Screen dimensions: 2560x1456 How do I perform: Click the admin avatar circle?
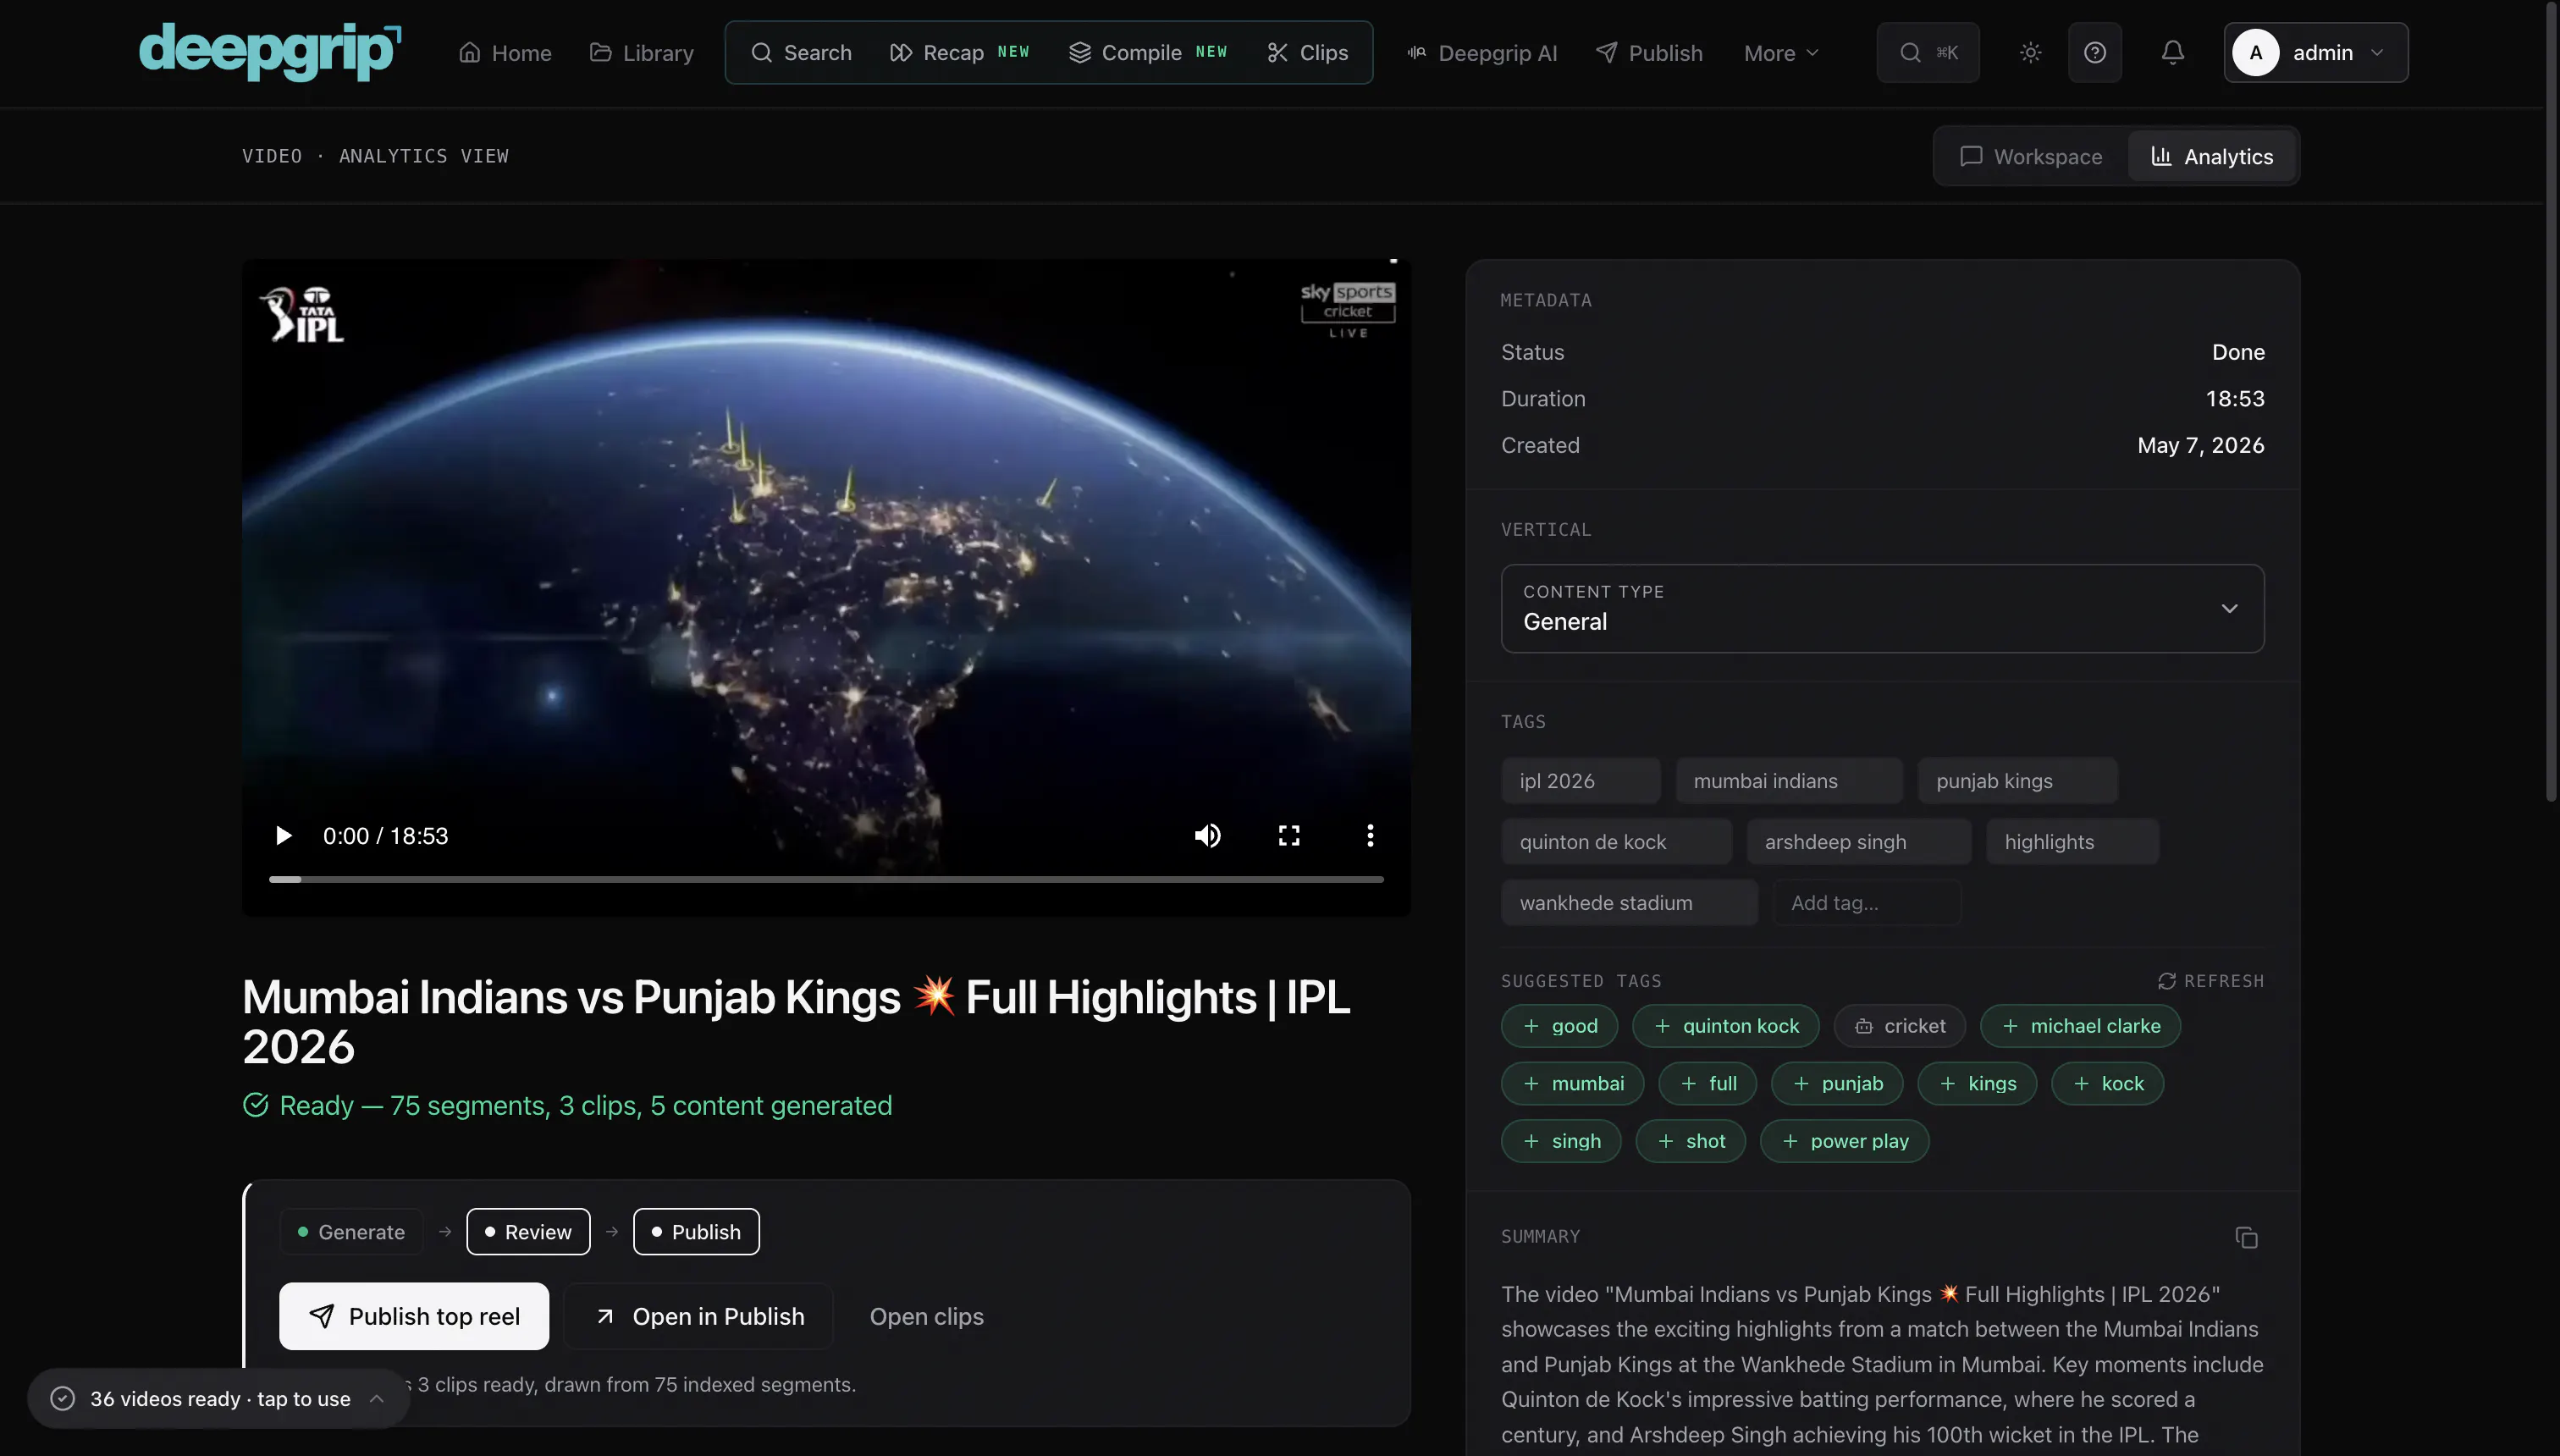pyautogui.click(x=2256, y=52)
